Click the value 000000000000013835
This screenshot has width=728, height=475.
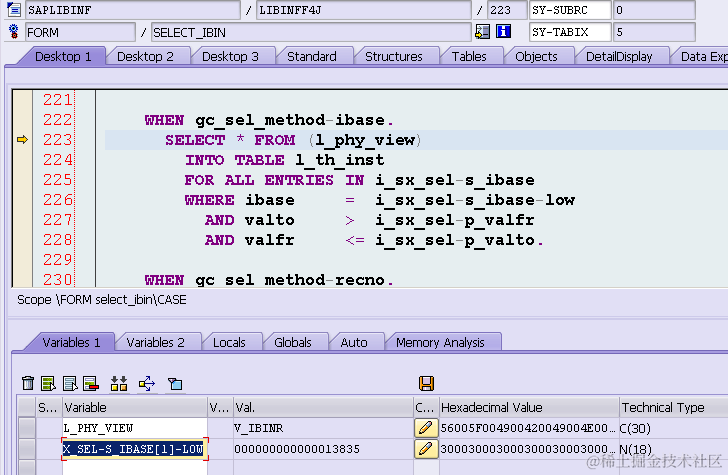(297, 449)
